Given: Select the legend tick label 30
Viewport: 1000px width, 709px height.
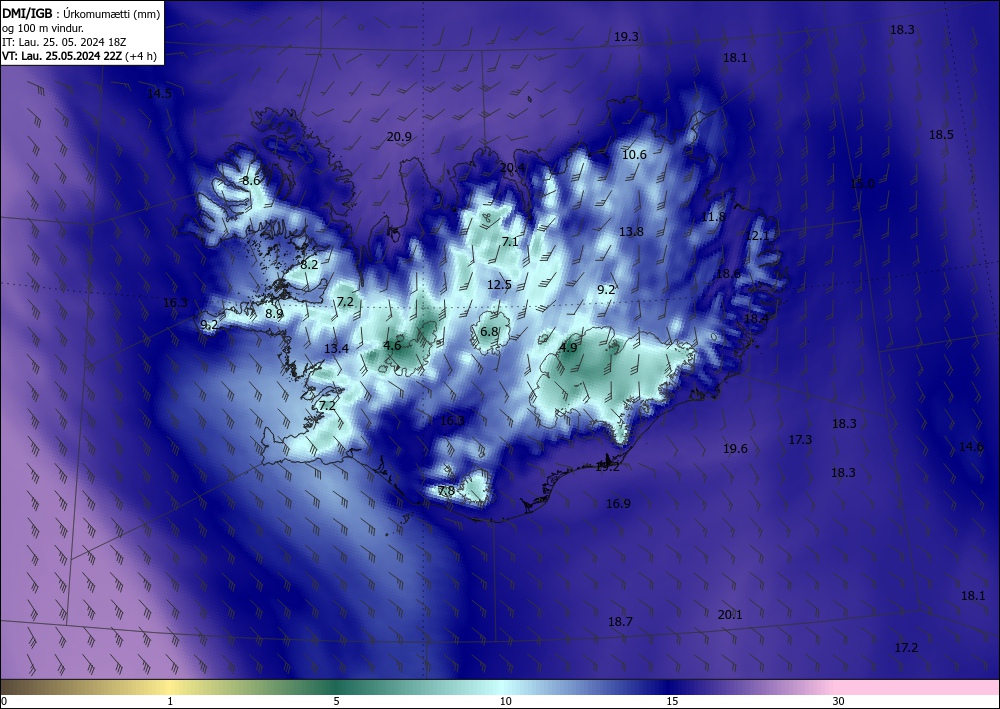Looking at the screenshot, I should point(838,701).
